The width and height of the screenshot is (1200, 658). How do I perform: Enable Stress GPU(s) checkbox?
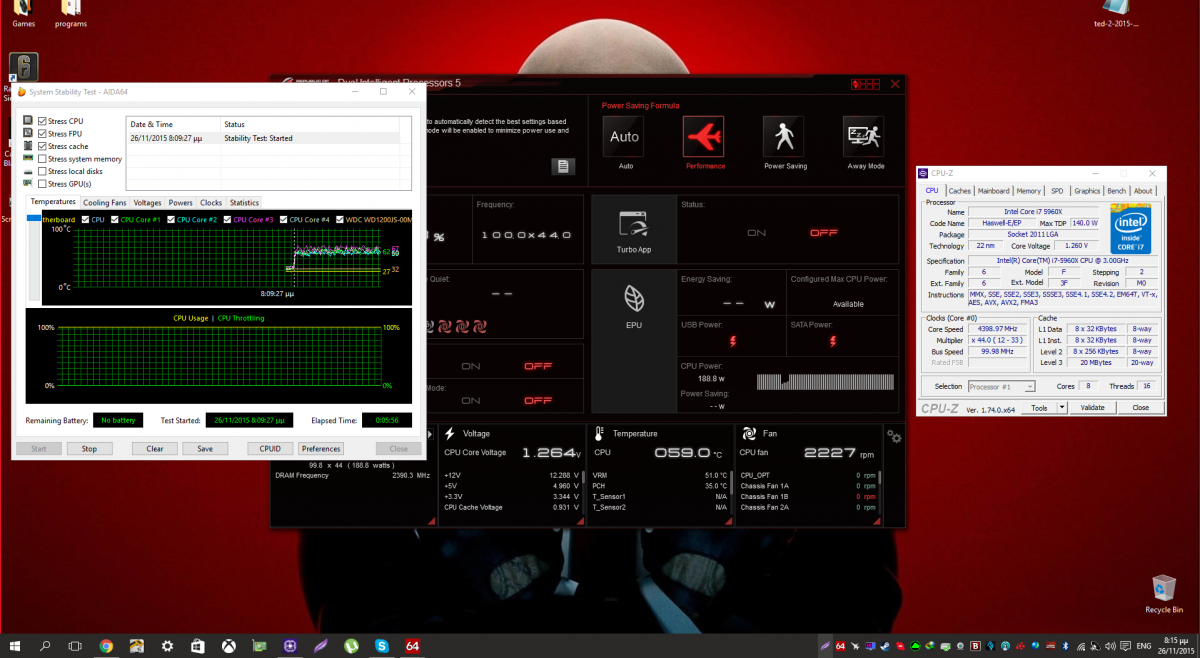[x=42, y=184]
